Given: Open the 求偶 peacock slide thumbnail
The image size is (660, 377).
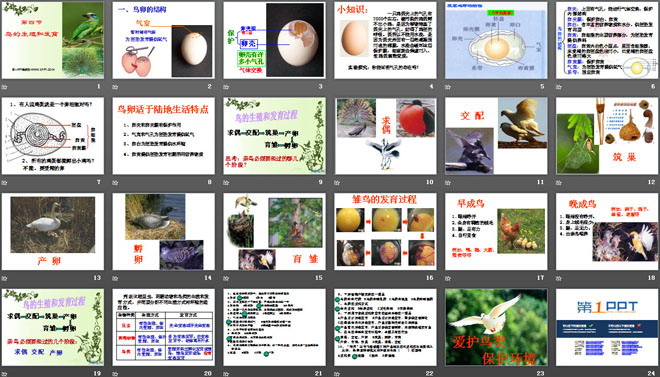Looking at the screenshot, I should tap(385, 136).
